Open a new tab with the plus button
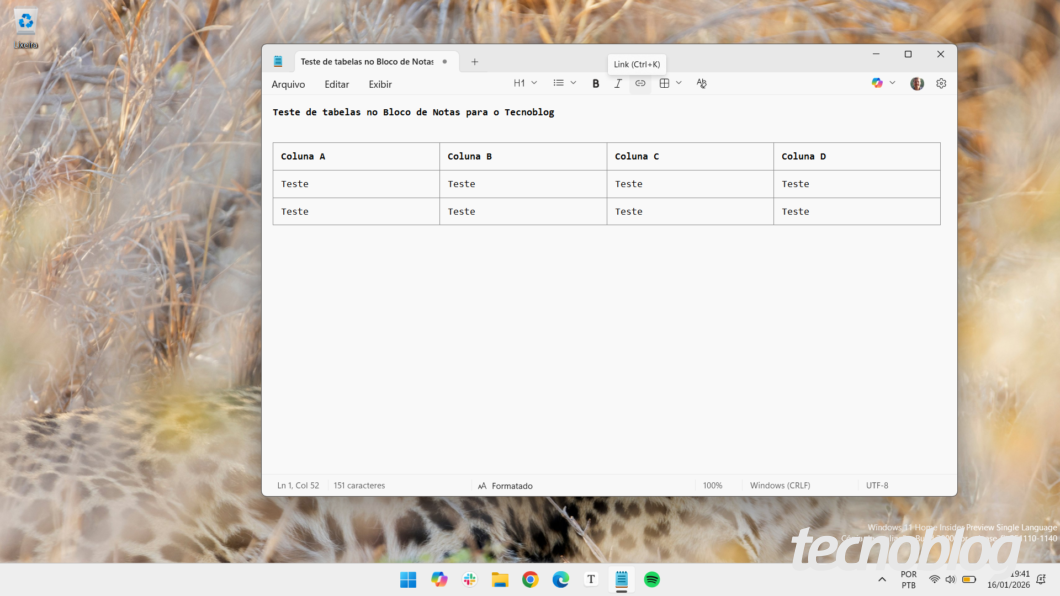This screenshot has height=596, width=1060. point(474,61)
